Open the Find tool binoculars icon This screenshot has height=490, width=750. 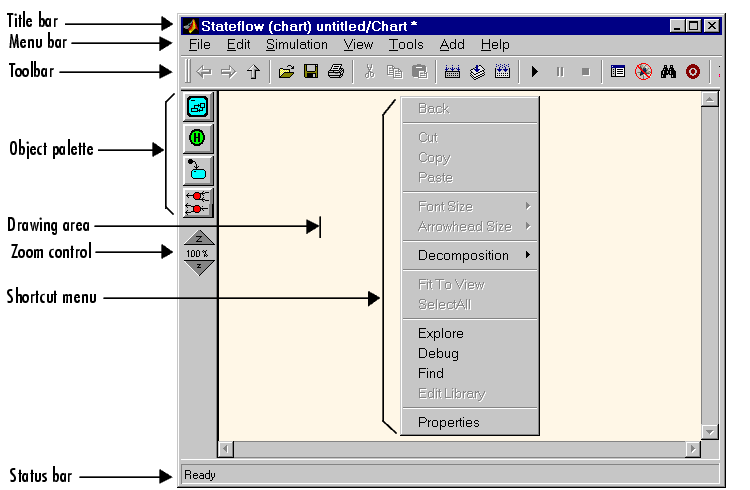tap(669, 72)
